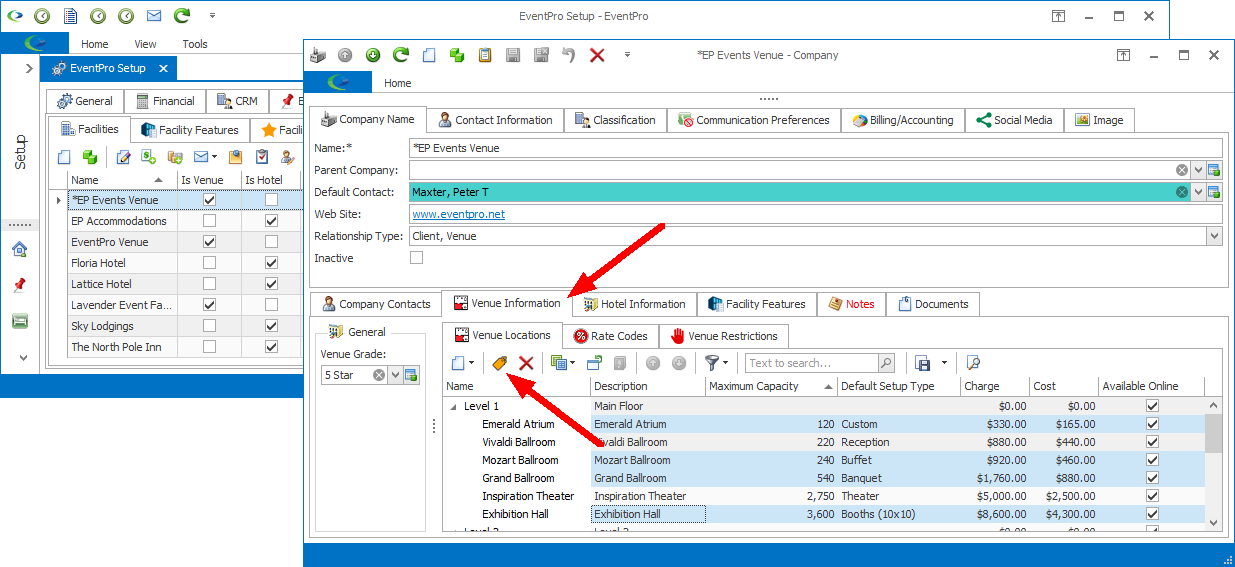
Task: Toggle Is Hotel checkbox for Sky Lodgings
Action: (x=271, y=326)
